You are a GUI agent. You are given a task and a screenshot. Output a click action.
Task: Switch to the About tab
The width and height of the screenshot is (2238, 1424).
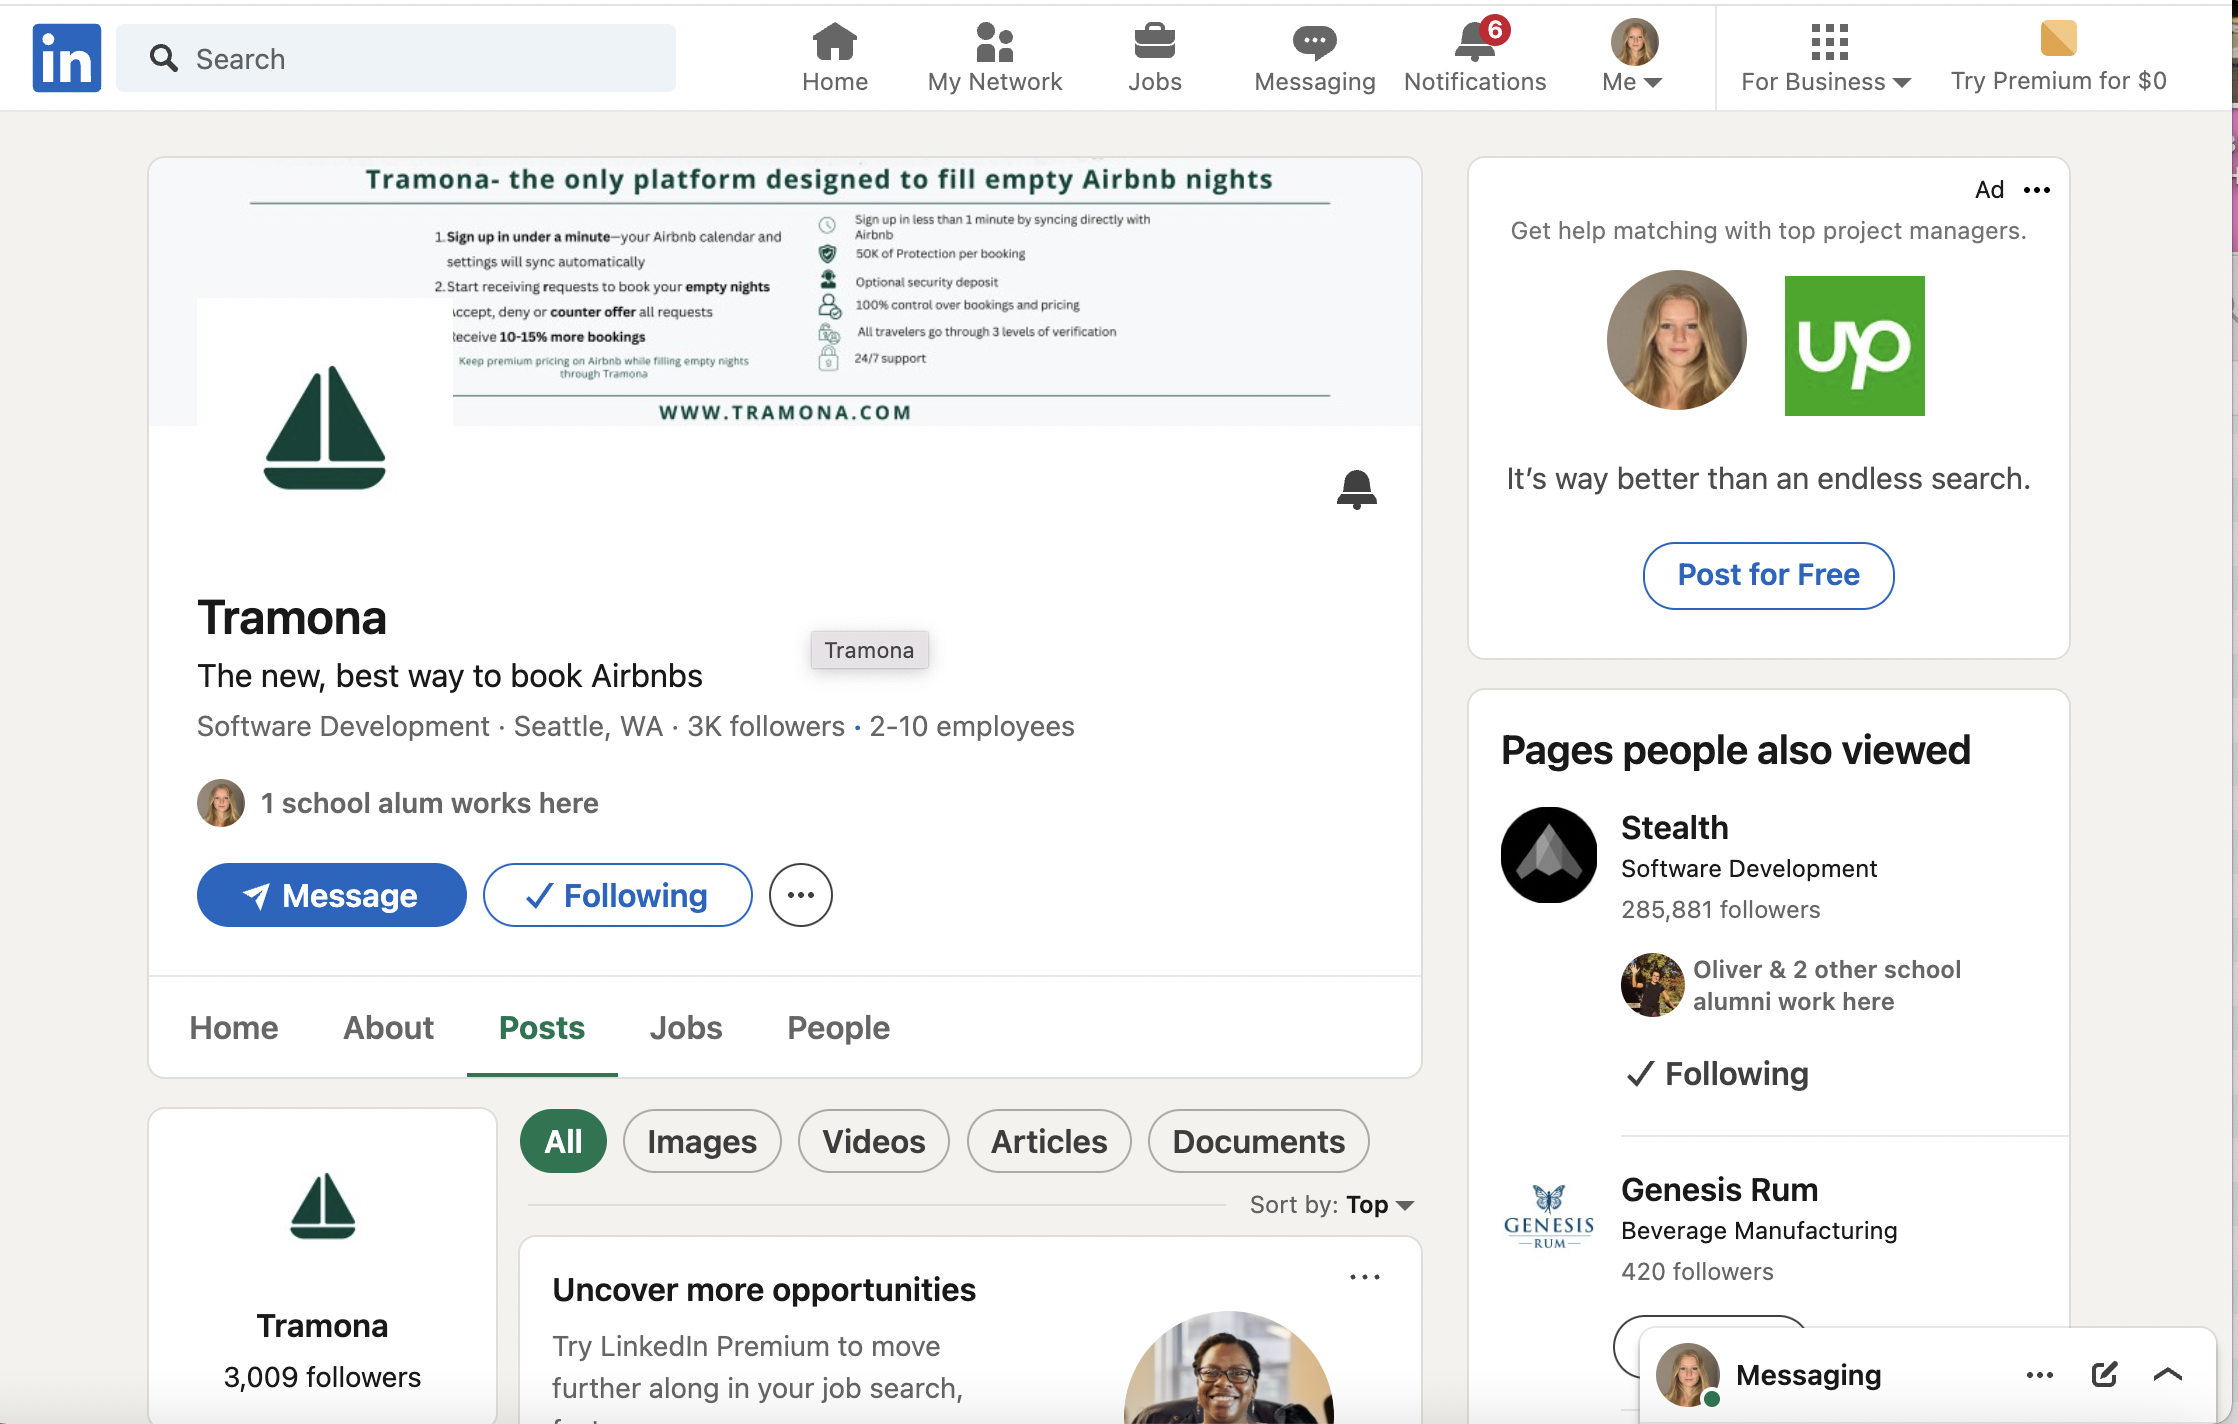[388, 1028]
